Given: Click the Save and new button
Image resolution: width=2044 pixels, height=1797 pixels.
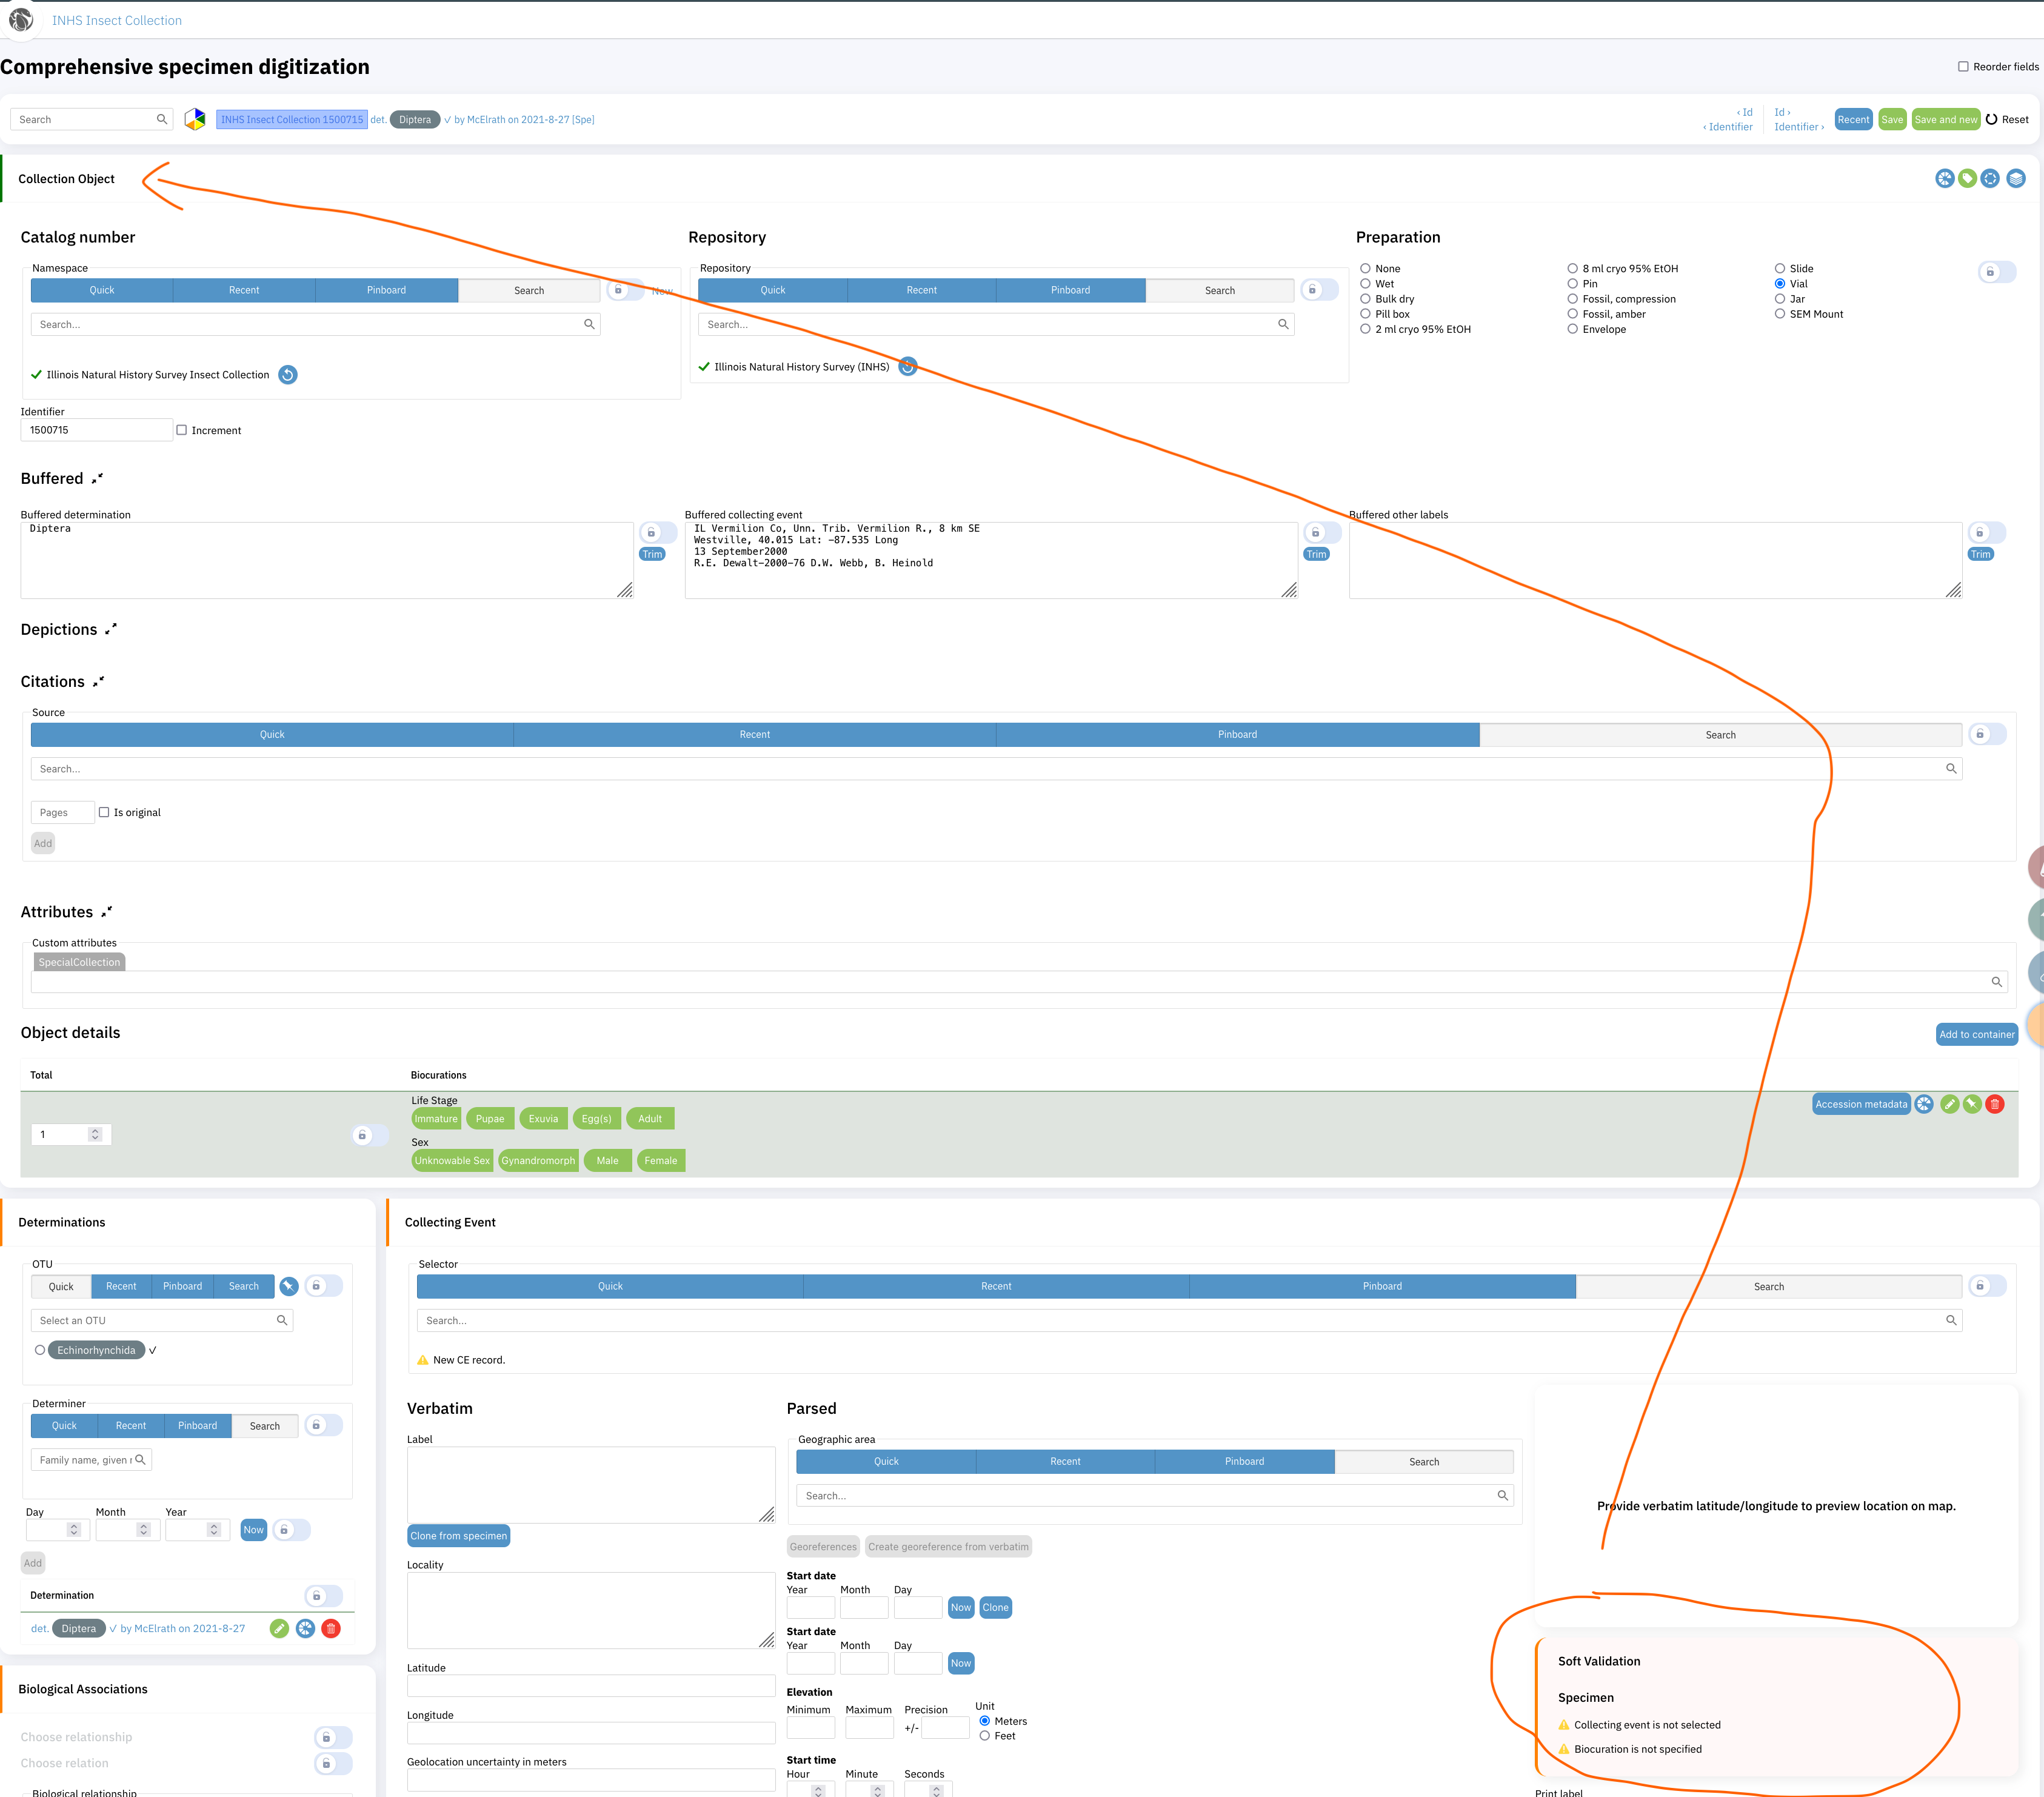Looking at the screenshot, I should [x=1945, y=119].
